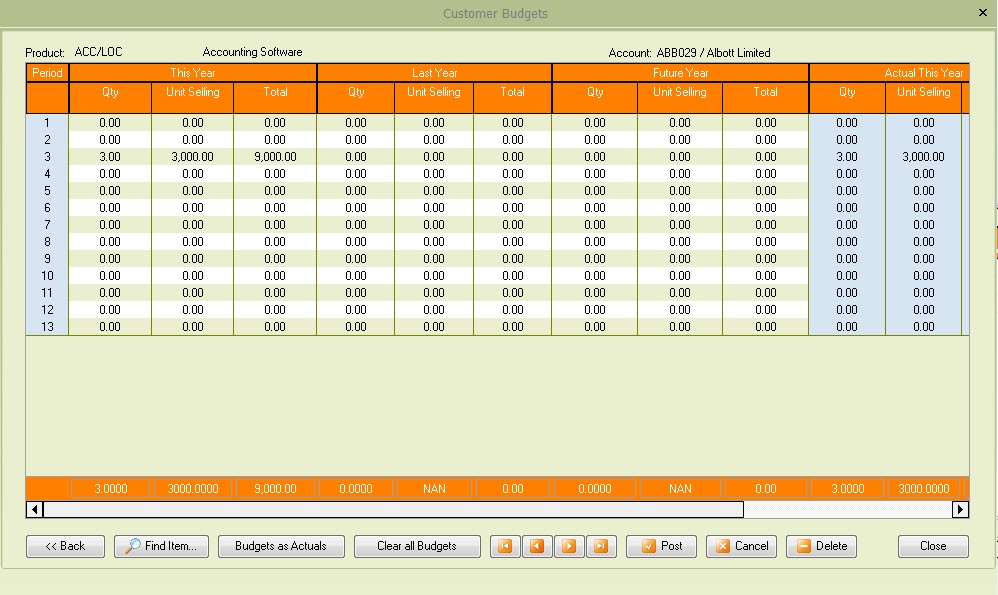The image size is (998, 595).
Task: Close the Customer Budgets window
Action: coord(983,13)
